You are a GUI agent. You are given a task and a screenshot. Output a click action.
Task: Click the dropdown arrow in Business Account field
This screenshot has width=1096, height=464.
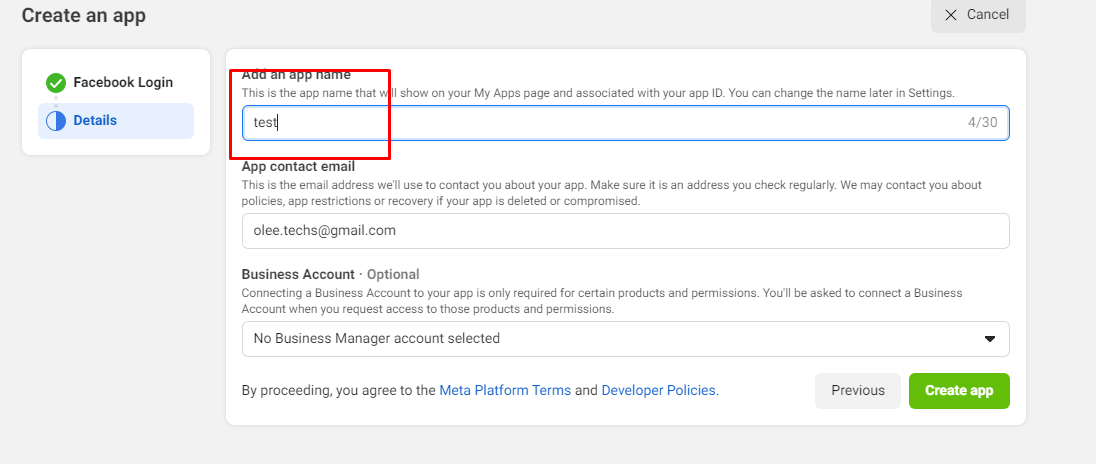(990, 339)
